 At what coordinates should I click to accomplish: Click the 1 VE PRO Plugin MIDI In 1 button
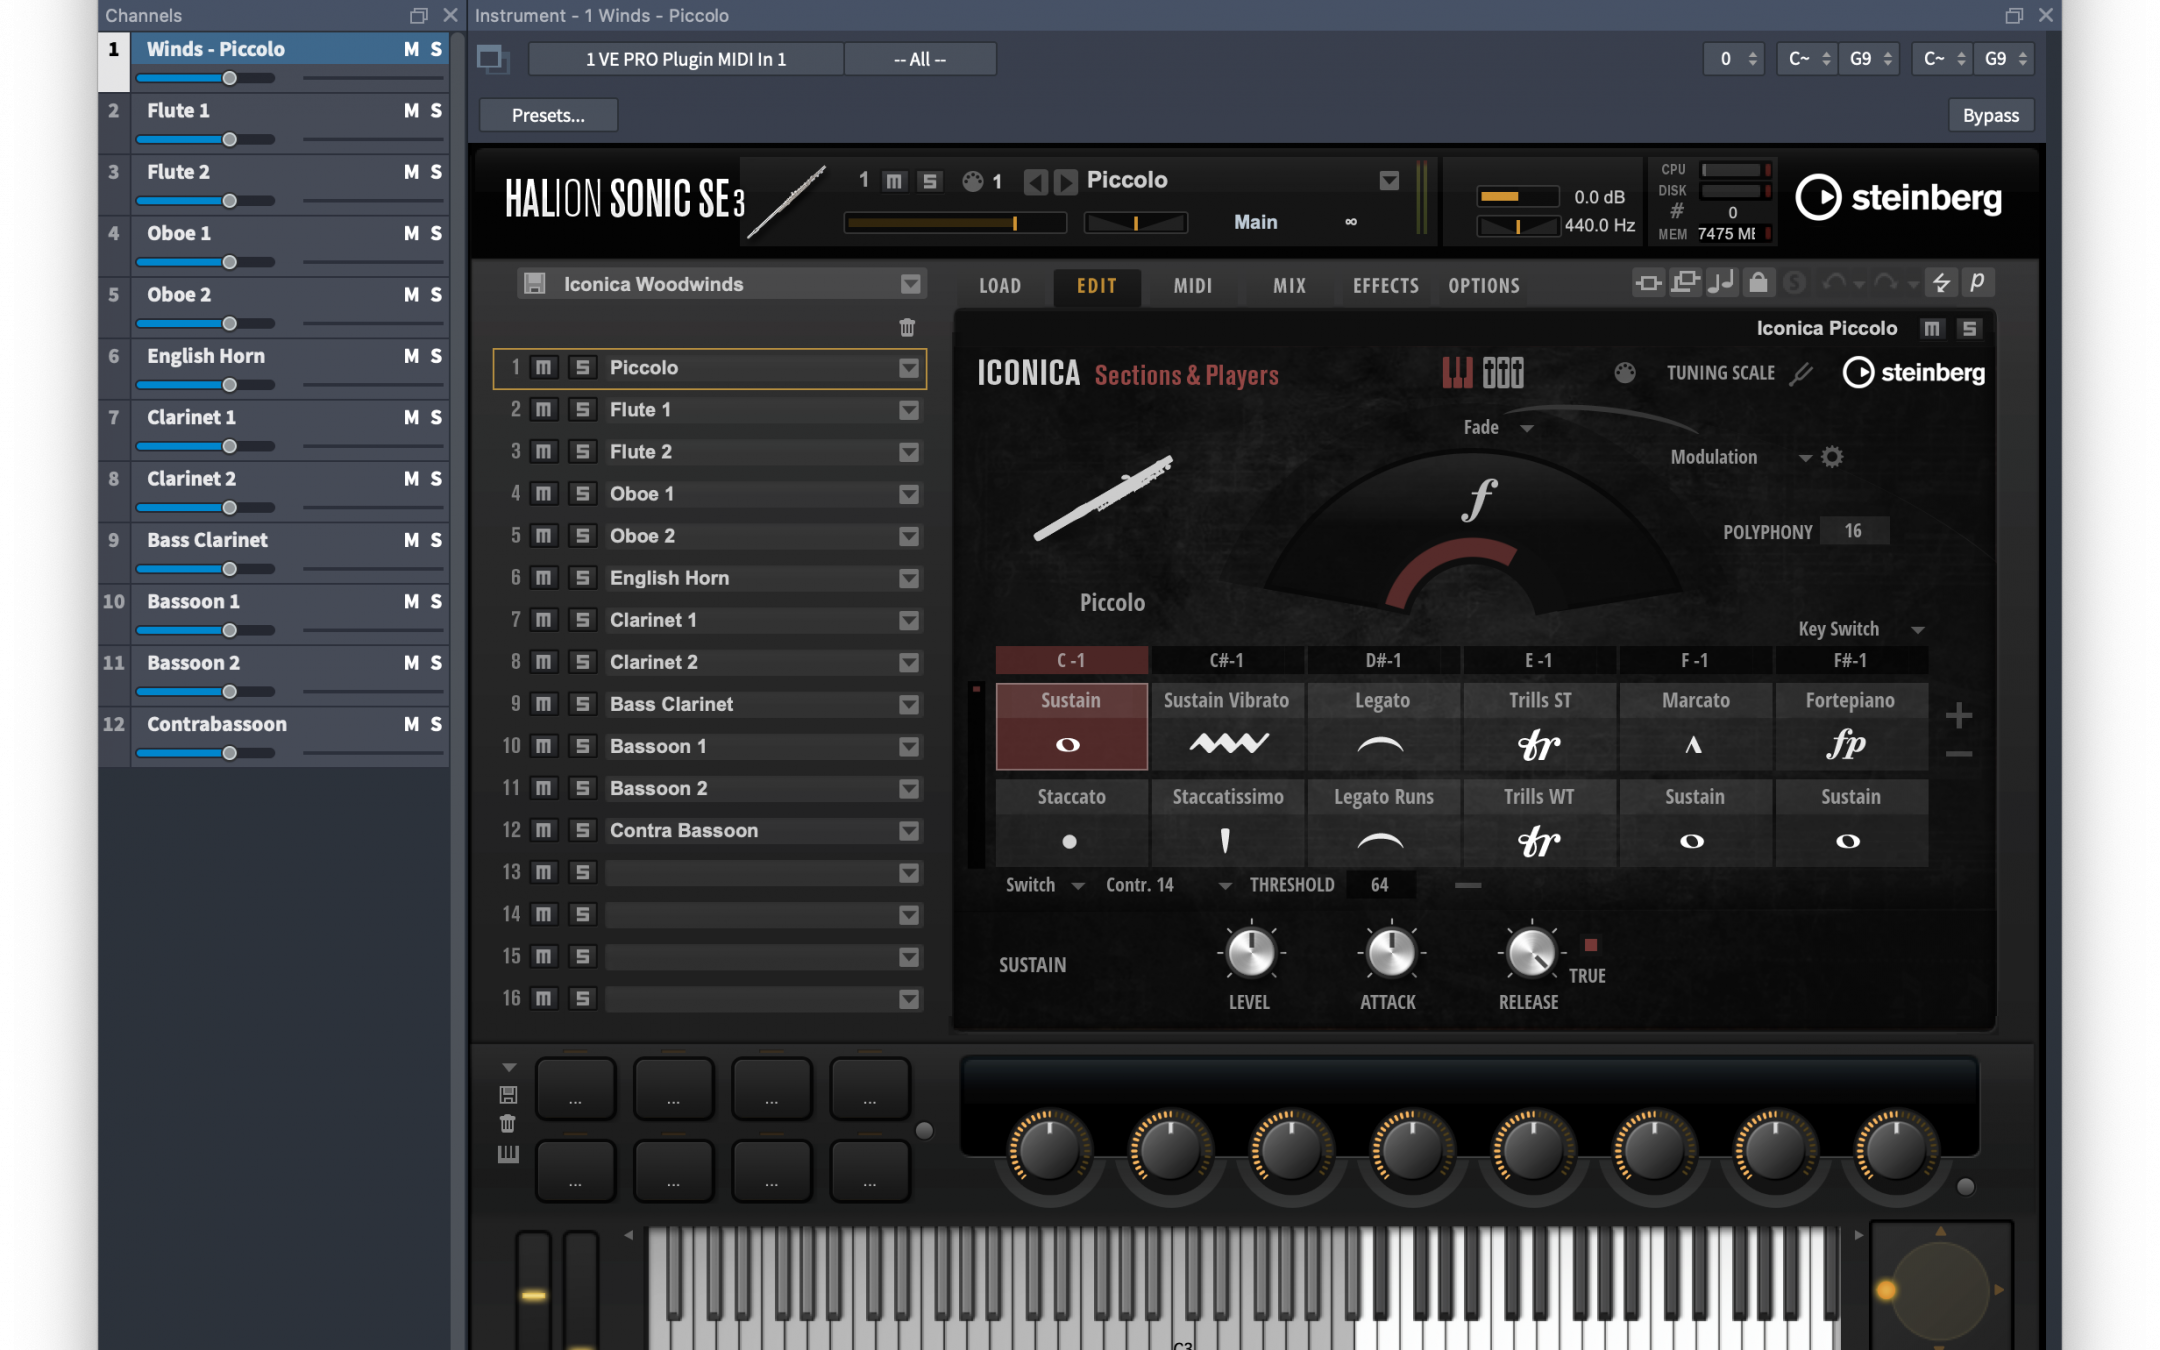(x=686, y=59)
